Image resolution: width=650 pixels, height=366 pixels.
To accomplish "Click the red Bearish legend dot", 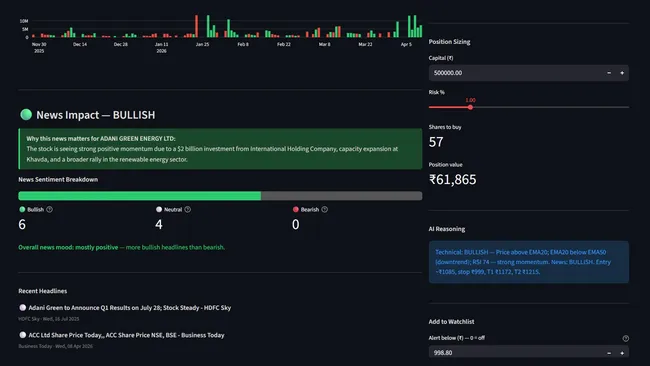I will (296, 210).
